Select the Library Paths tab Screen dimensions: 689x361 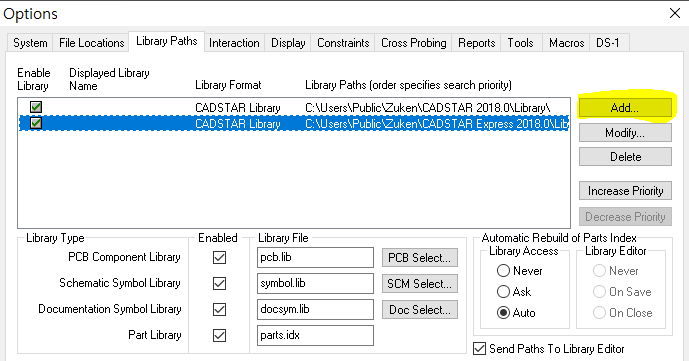[x=167, y=41]
